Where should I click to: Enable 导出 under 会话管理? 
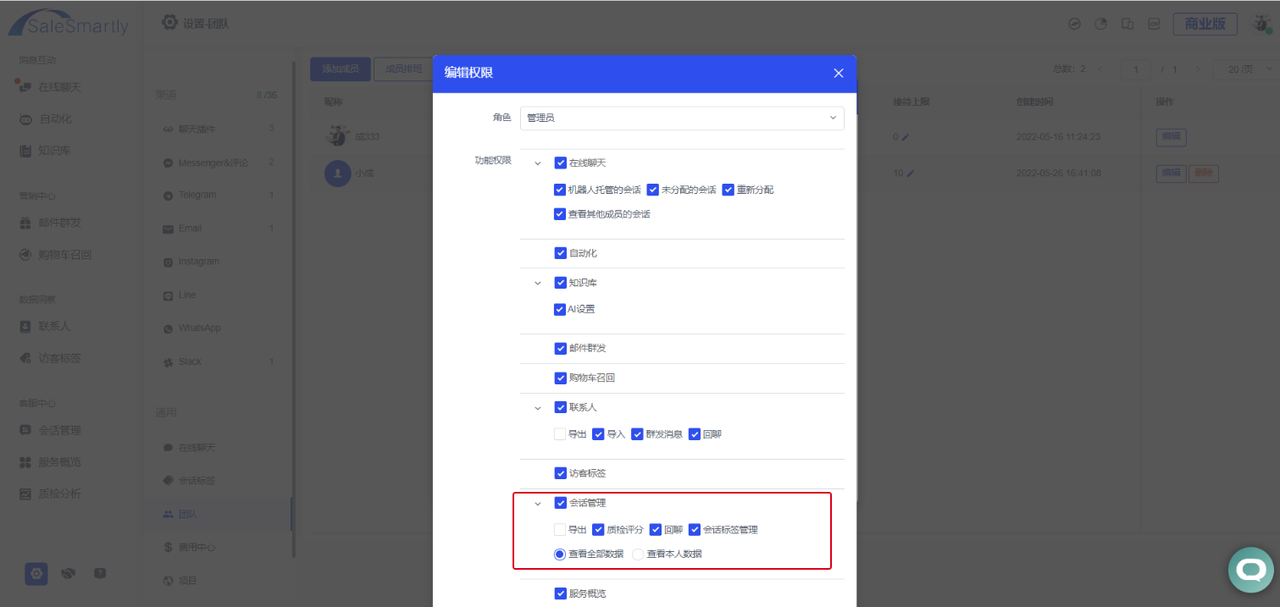pyautogui.click(x=560, y=530)
